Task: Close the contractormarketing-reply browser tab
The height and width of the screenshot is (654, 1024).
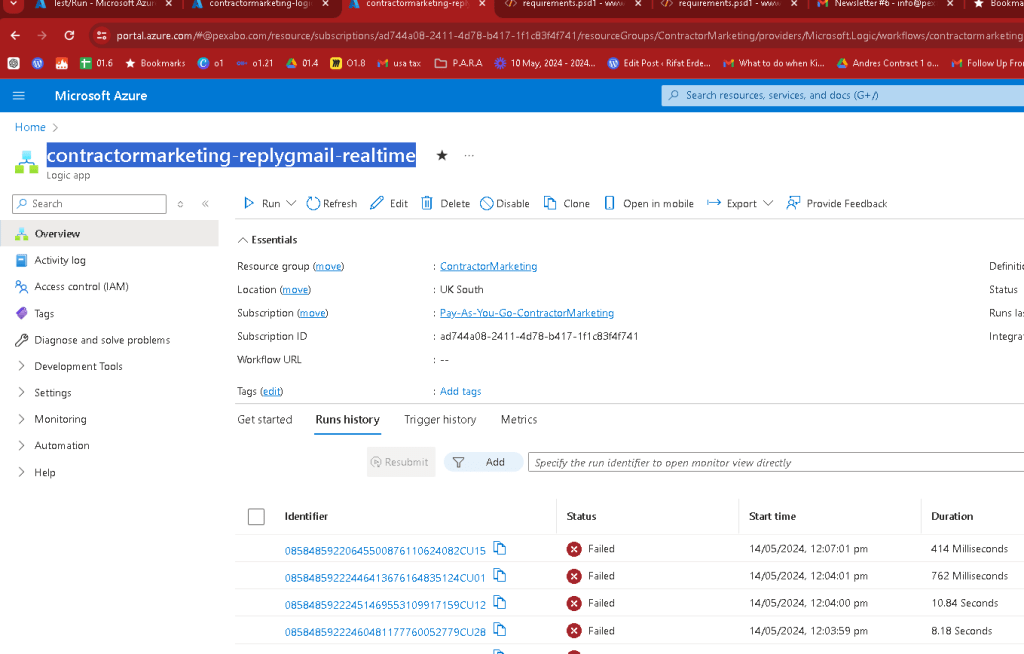Action: click(x=482, y=4)
